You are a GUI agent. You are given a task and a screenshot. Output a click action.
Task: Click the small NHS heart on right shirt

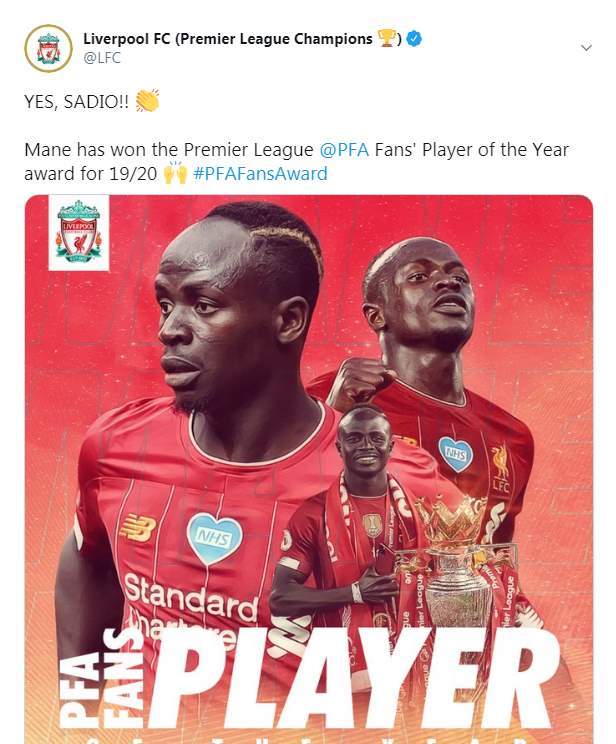(x=456, y=454)
